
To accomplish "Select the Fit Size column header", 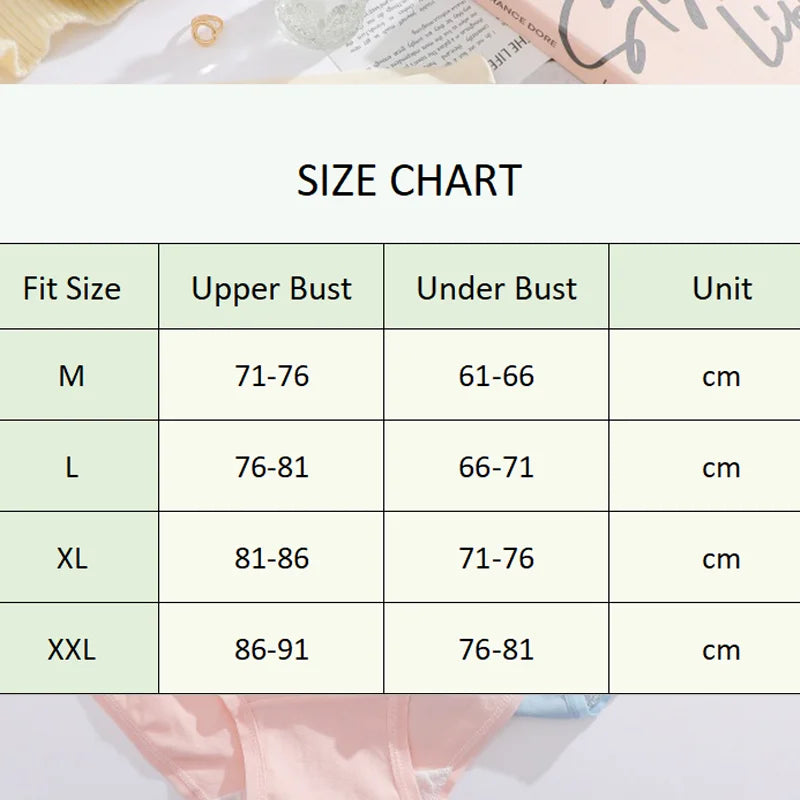I will (72, 289).
